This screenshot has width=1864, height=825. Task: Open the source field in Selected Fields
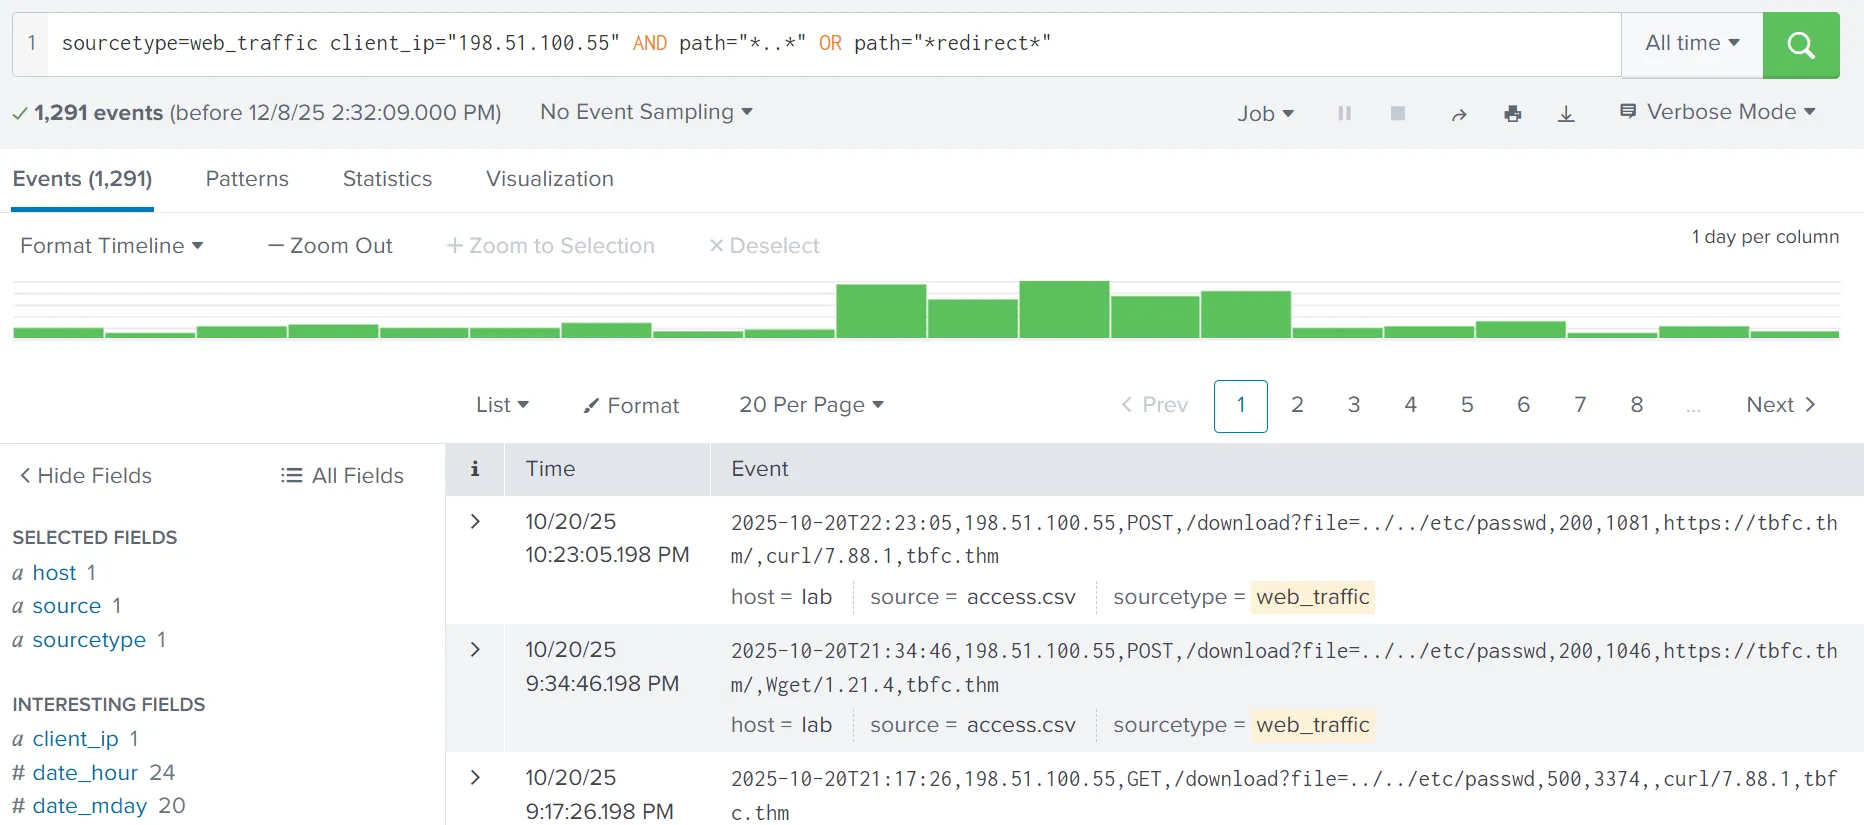[x=66, y=606]
